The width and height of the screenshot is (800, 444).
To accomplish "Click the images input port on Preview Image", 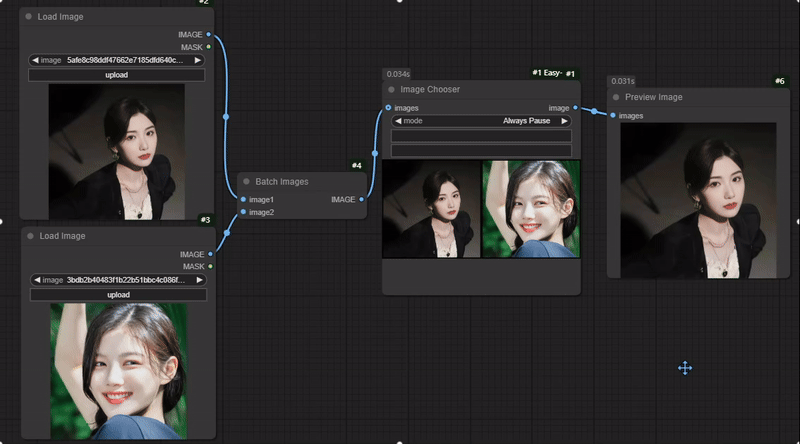I will (613, 116).
